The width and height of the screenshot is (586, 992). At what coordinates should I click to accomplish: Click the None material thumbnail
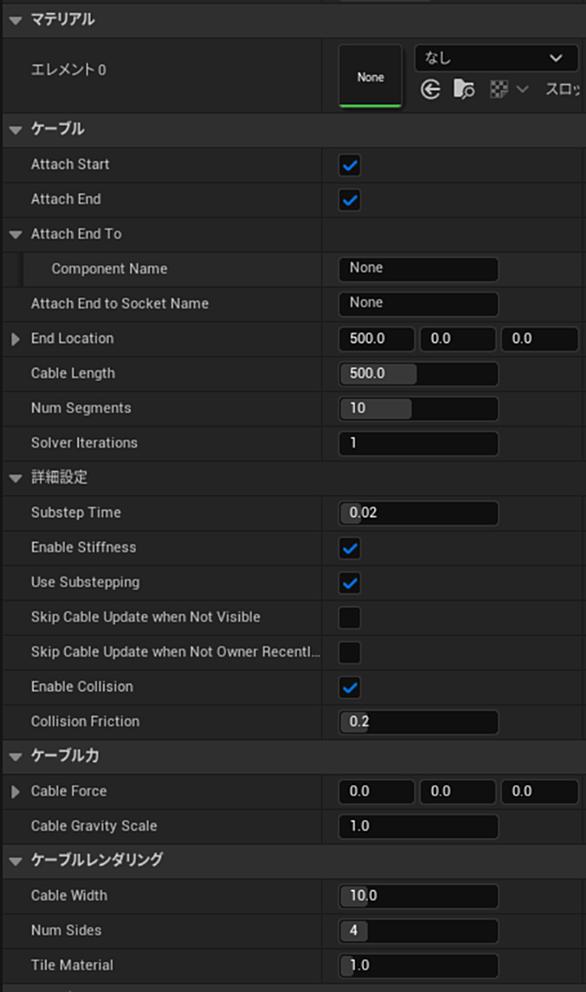coord(371,76)
